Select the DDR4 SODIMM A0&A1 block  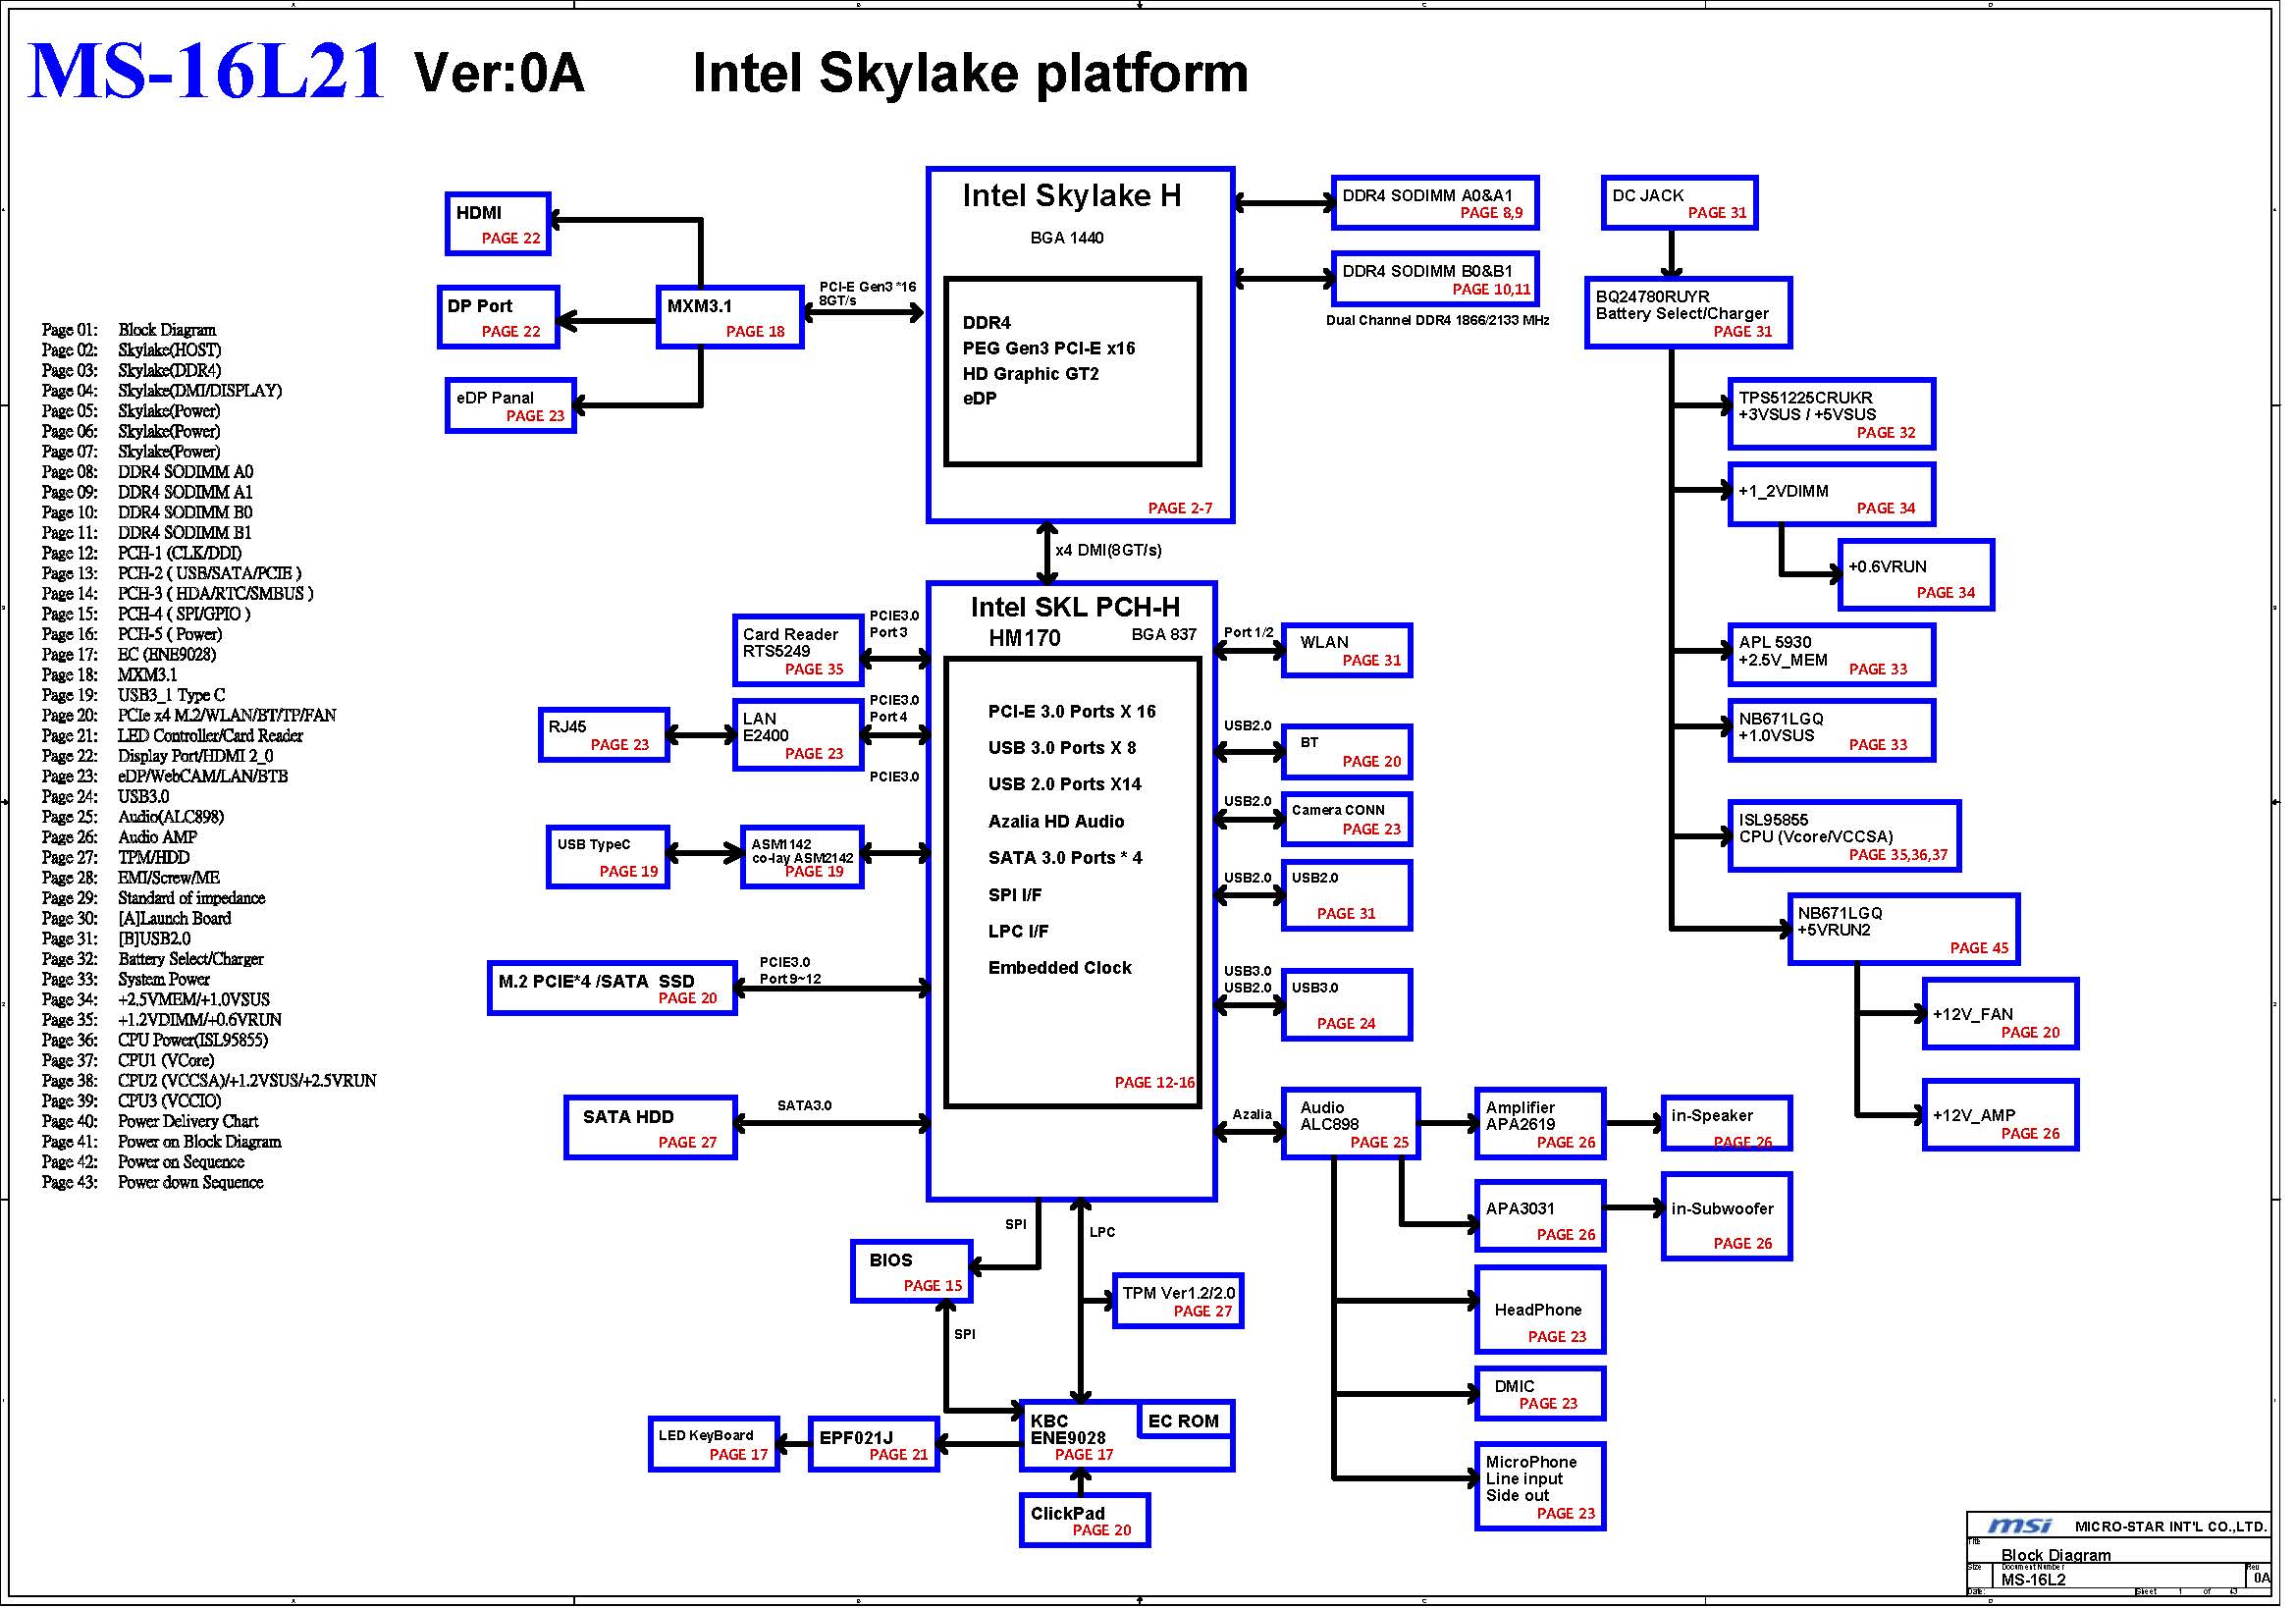point(1435,203)
